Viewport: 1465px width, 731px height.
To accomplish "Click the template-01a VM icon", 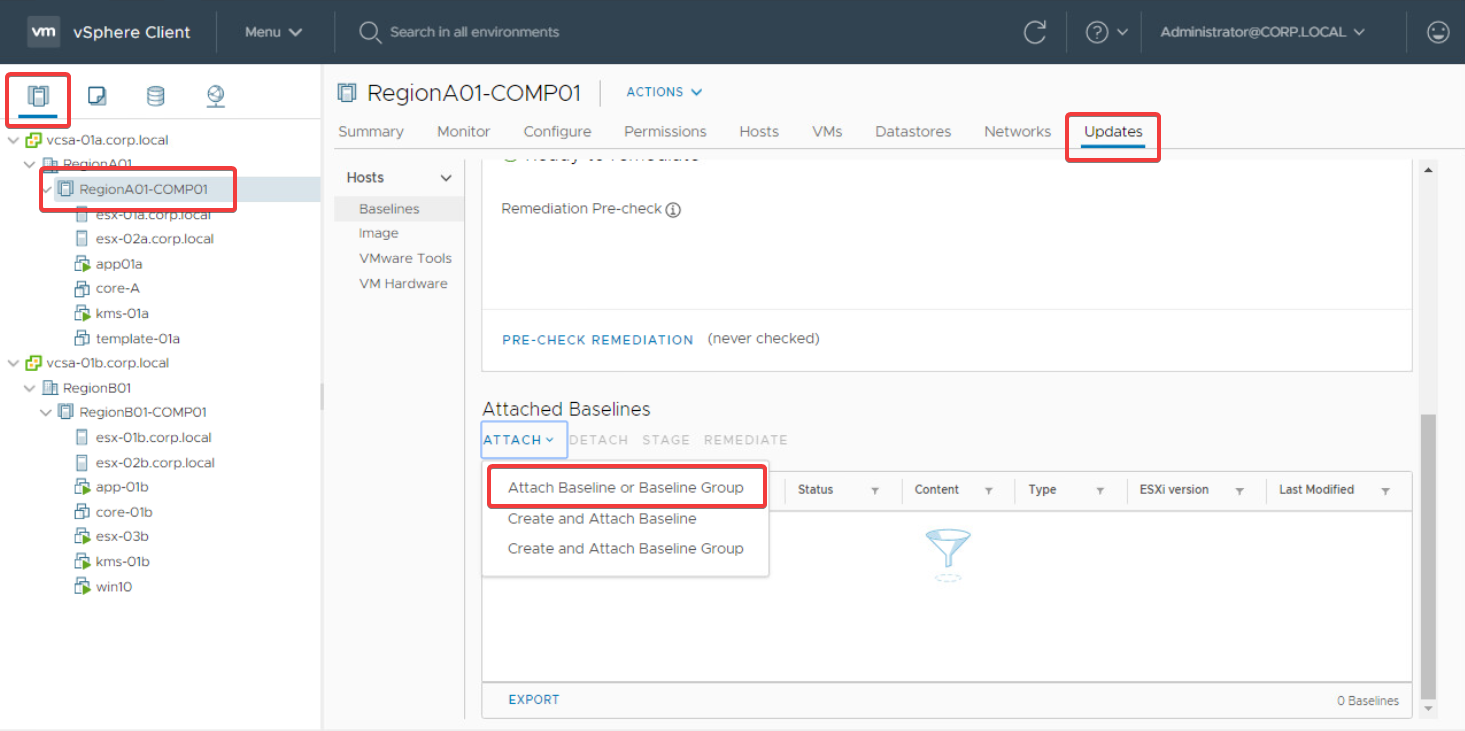I will (x=82, y=339).
